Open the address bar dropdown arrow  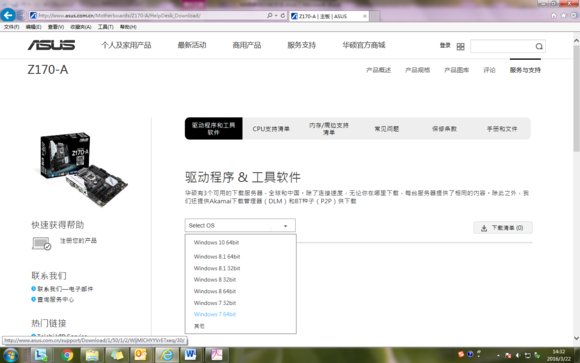coord(276,16)
